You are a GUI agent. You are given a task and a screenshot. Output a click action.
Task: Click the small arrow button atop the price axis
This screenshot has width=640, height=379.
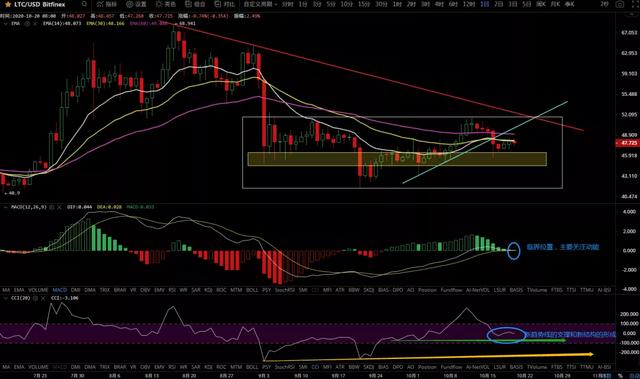pyautogui.click(x=631, y=14)
